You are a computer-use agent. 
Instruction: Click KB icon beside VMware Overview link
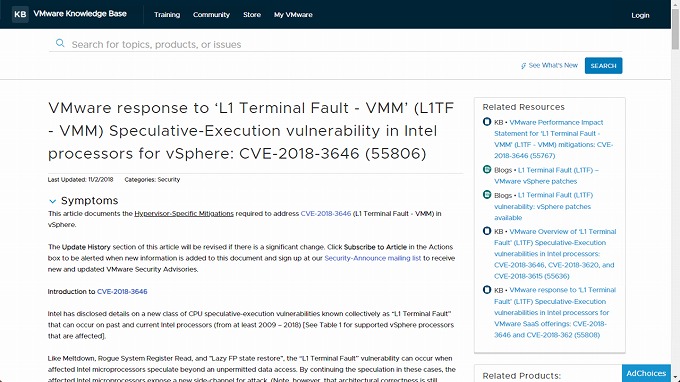click(487, 231)
